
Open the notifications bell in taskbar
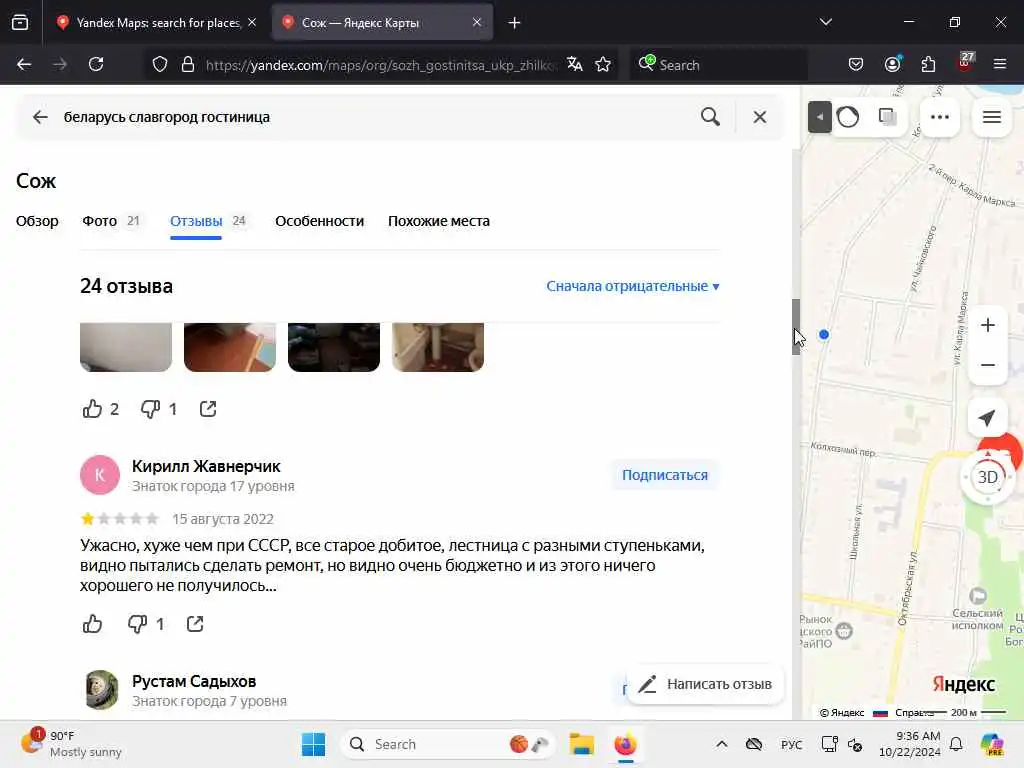pyautogui.click(x=956, y=744)
